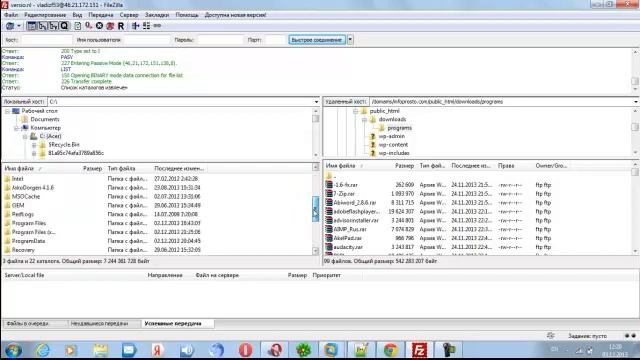Disconnect from the server using toolbar icon
Image resolution: width=640 pixels, height=360 pixels.
pyautogui.click(x=110, y=26)
